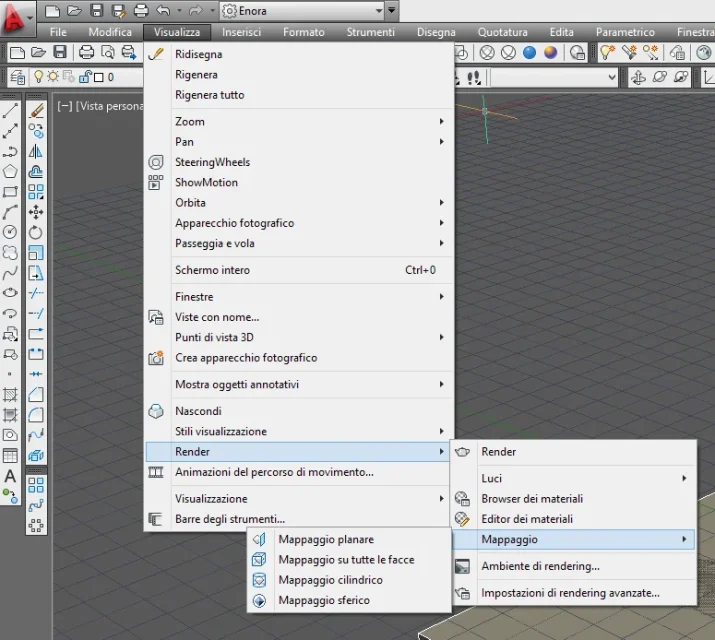715x640 pixels.
Task: Select the Erase modify tool
Action: click(36, 110)
